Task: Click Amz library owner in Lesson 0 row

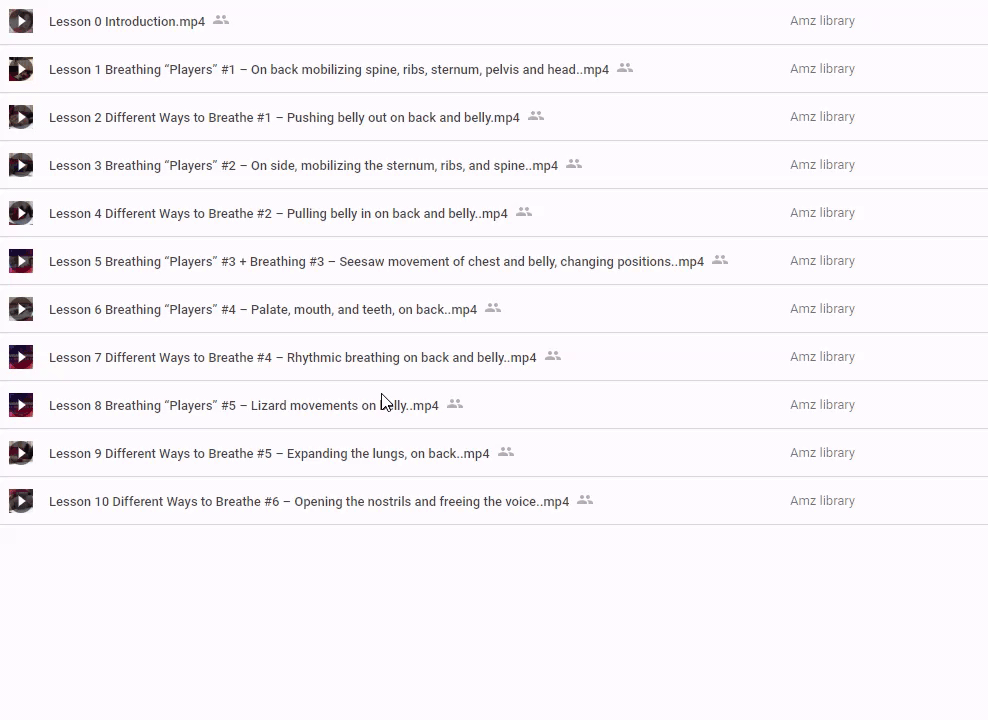Action: click(x=822, y=21)
